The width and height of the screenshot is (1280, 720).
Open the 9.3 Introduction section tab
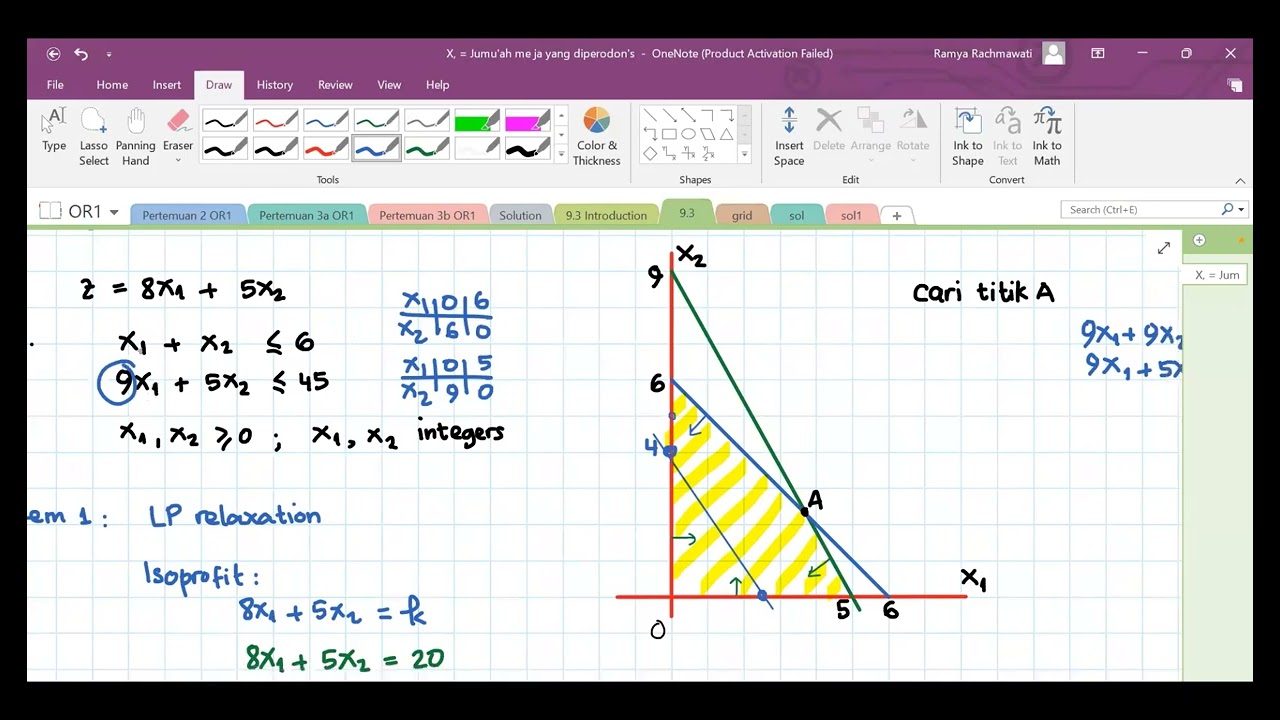606,215
